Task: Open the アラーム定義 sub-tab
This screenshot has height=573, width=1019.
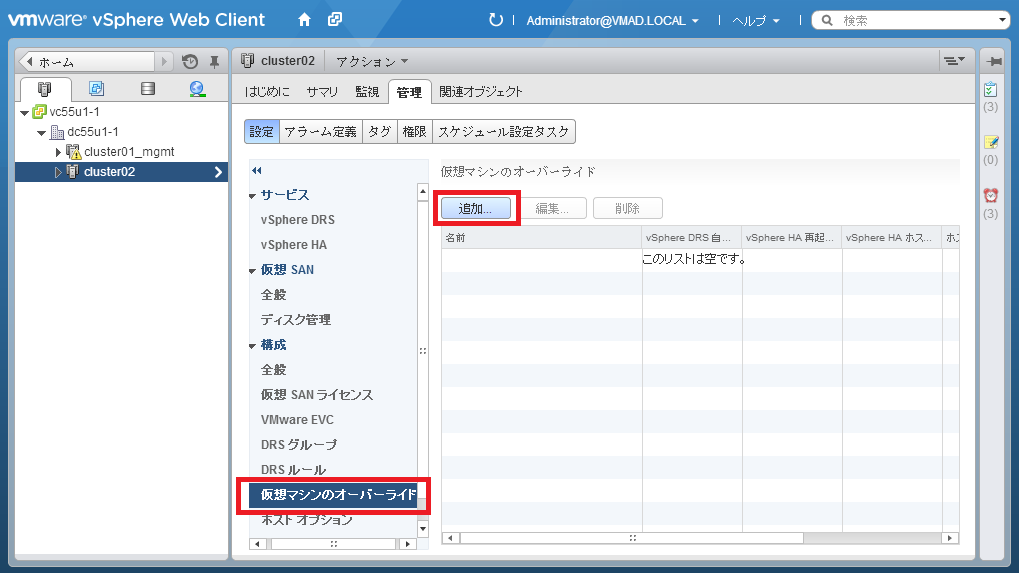Action: [x=320, y=131]
